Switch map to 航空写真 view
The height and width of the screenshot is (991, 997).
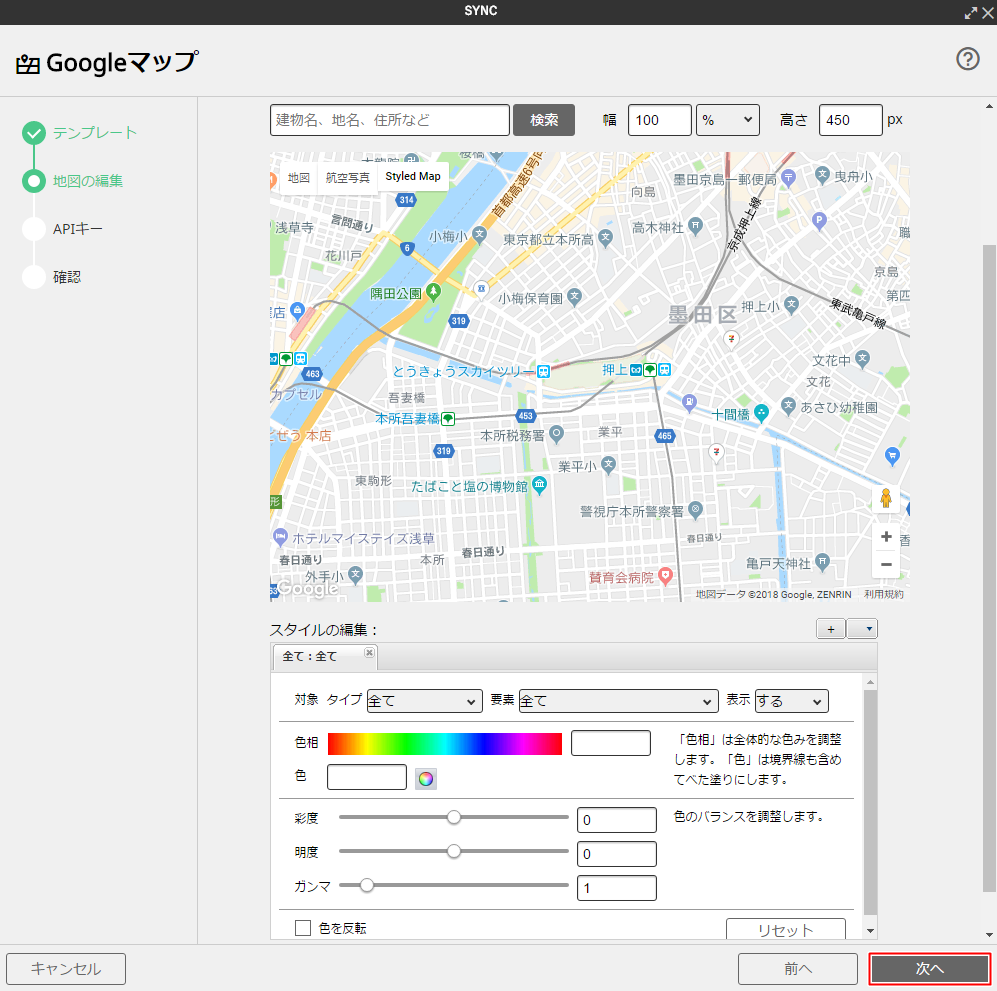tap(347, 177)
